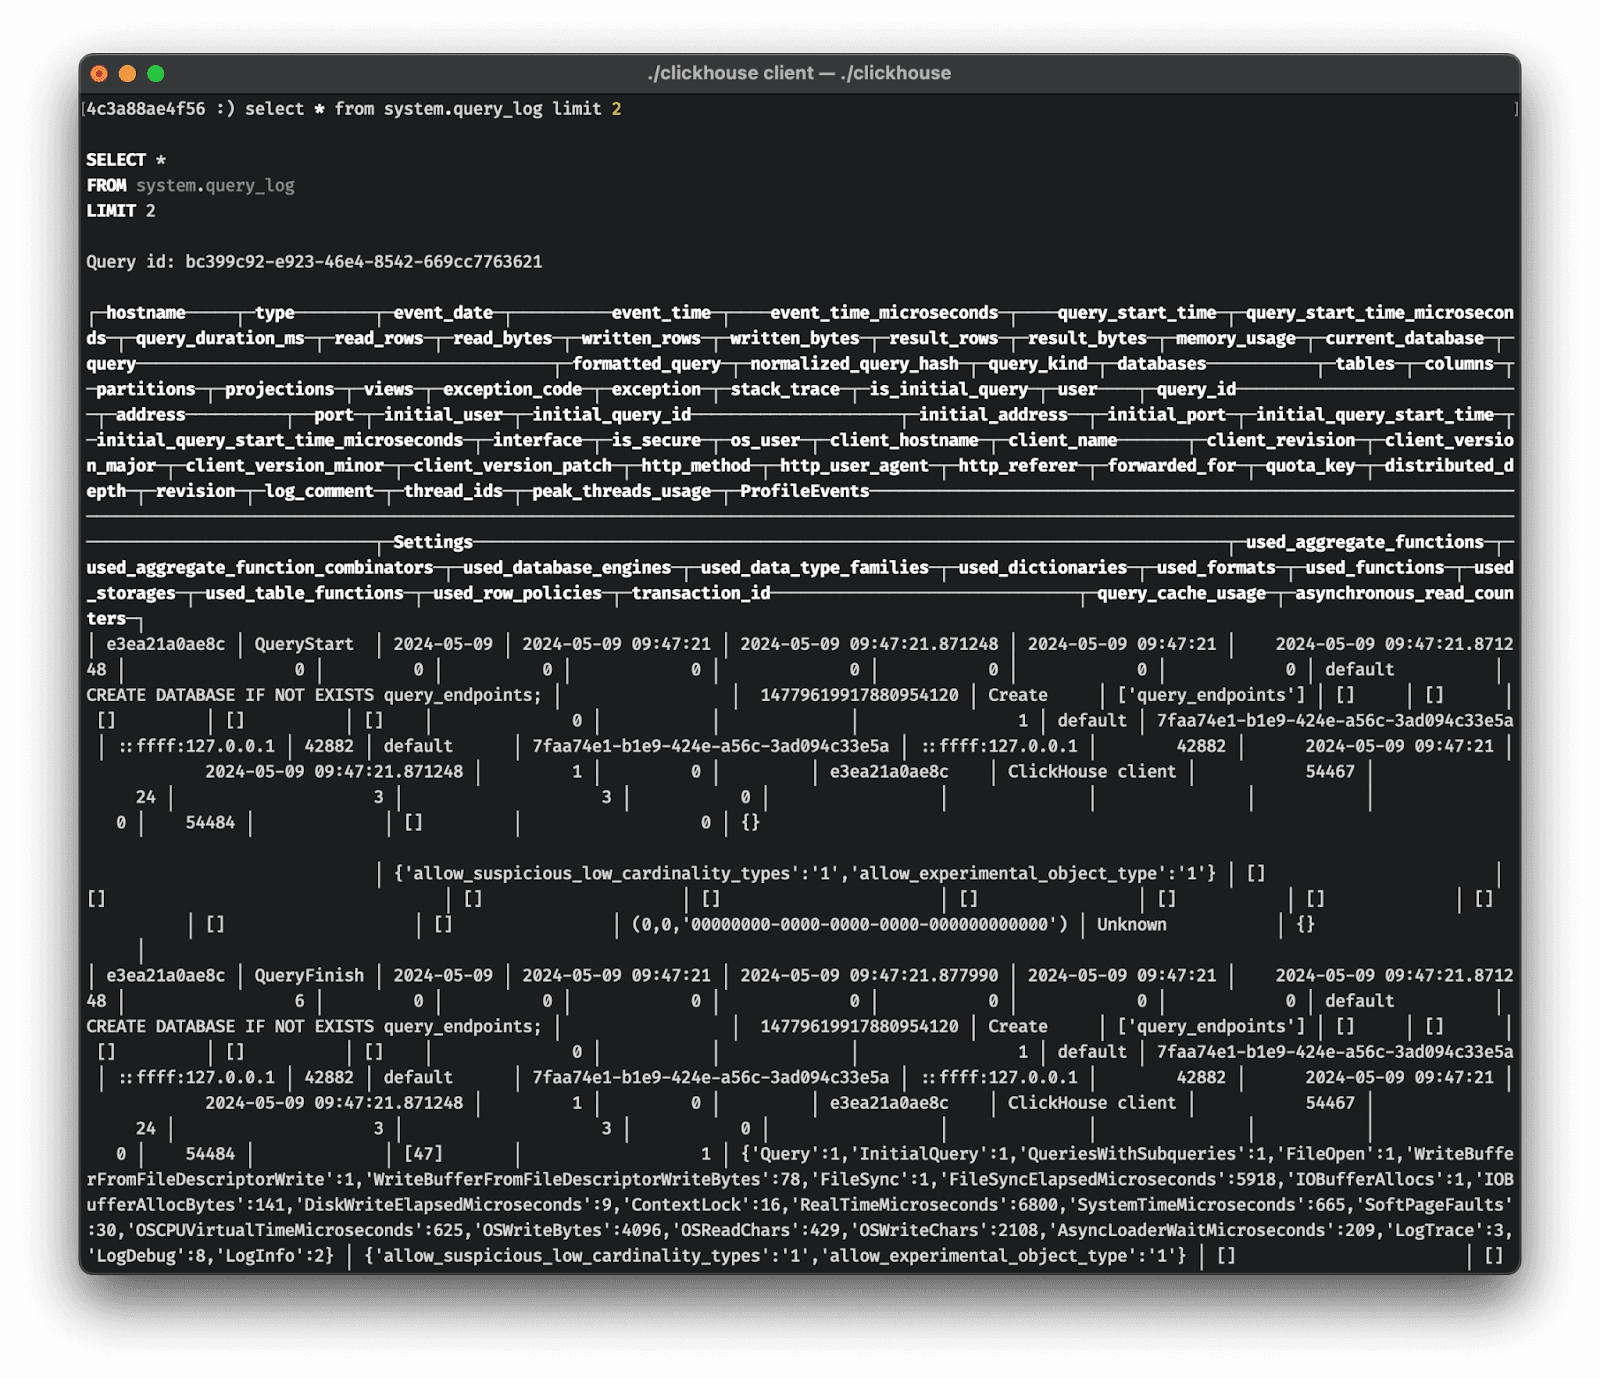This screenshot has width=1600, height=1379.
Task: Click the Query id value bc399c92
Action: 363,262
